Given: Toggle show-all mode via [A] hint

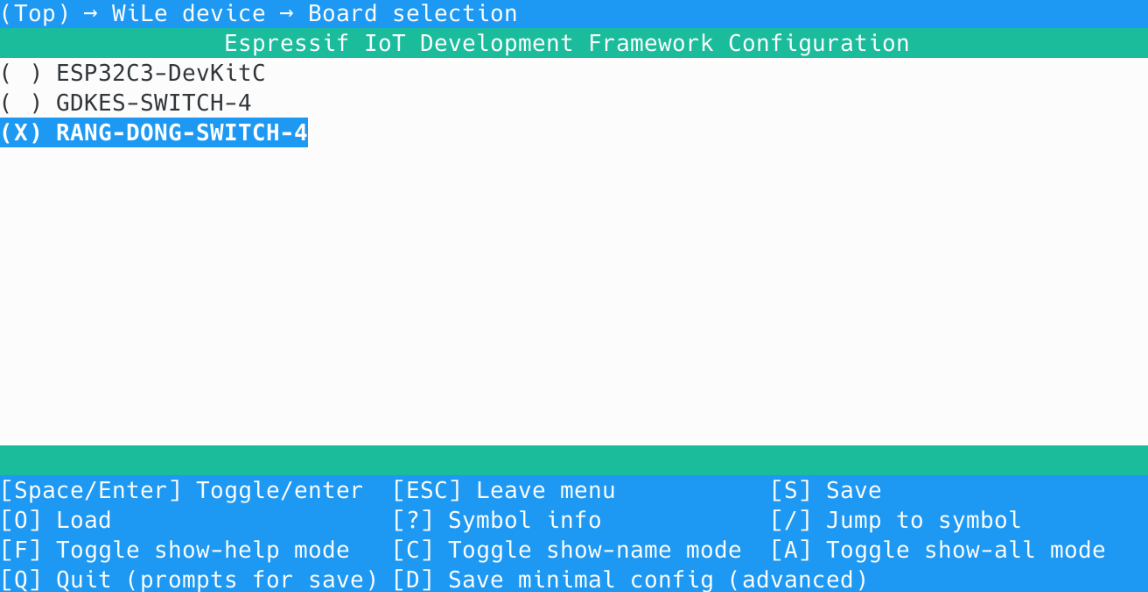Looking at the screenshot, I should (x=937, y=551).
